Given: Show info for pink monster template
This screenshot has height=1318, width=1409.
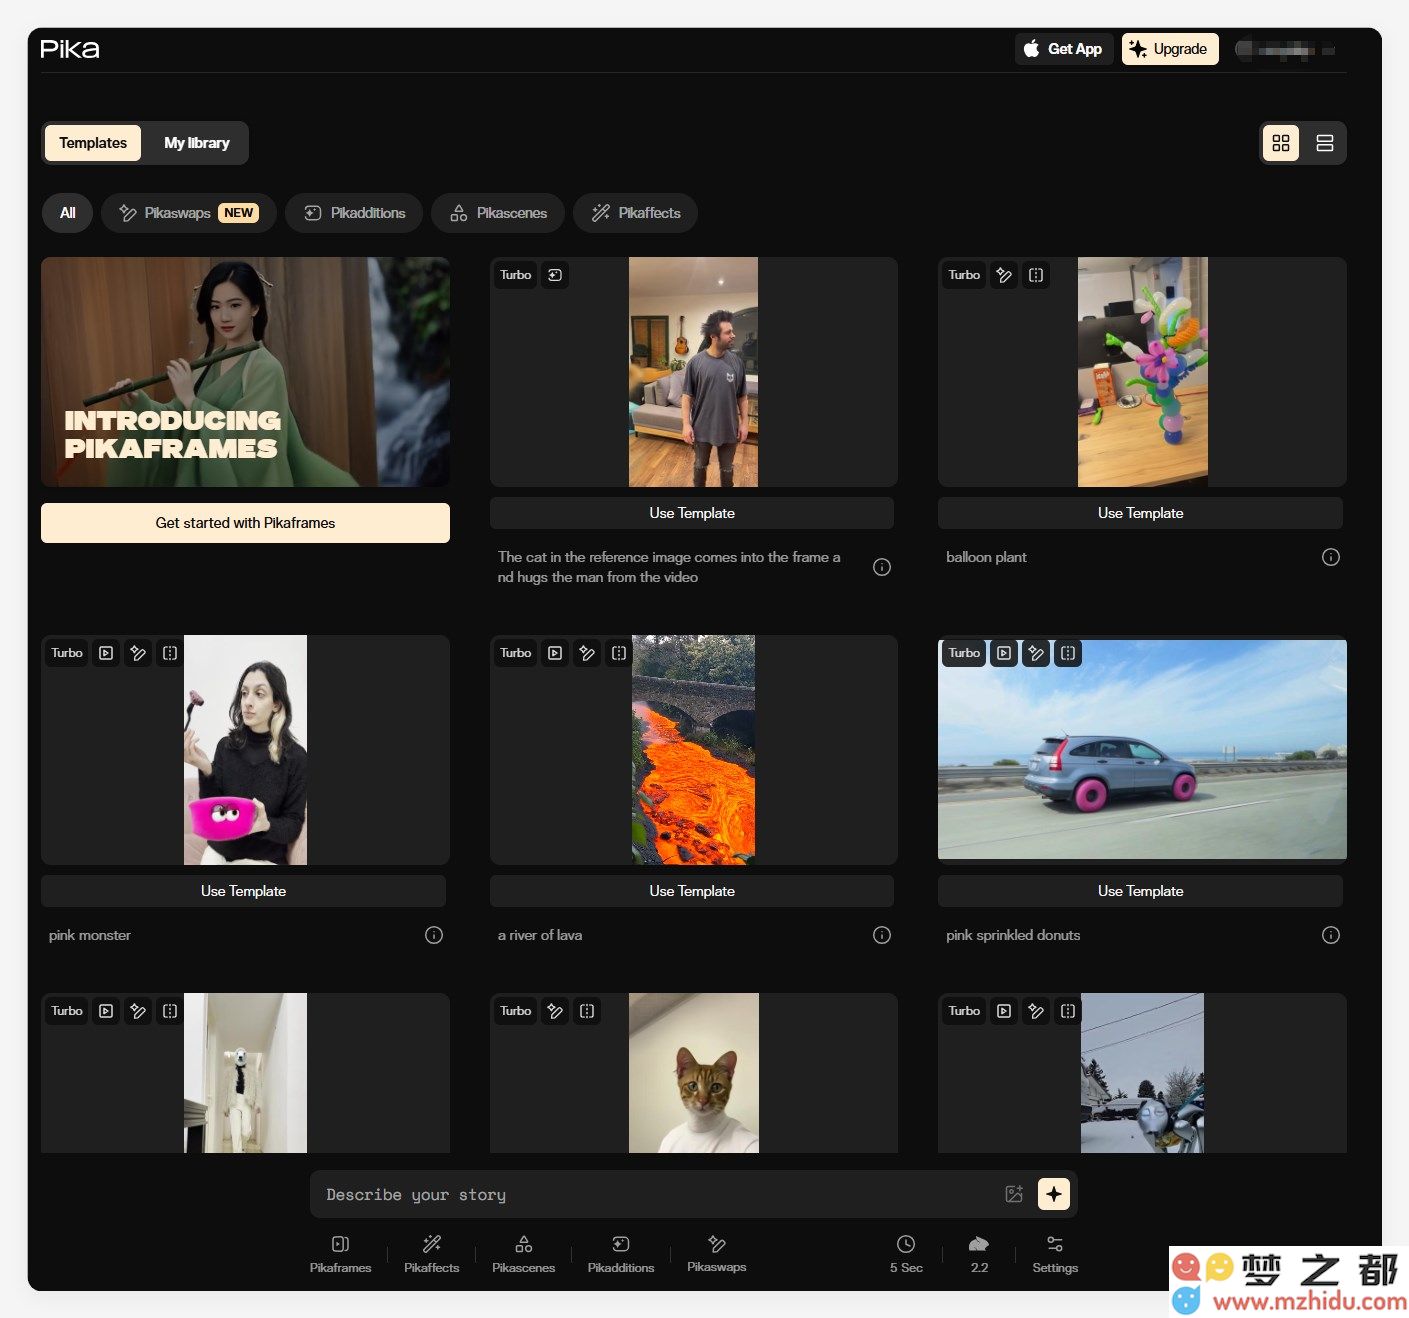Looking at the screenshot, I should [434, 935].
